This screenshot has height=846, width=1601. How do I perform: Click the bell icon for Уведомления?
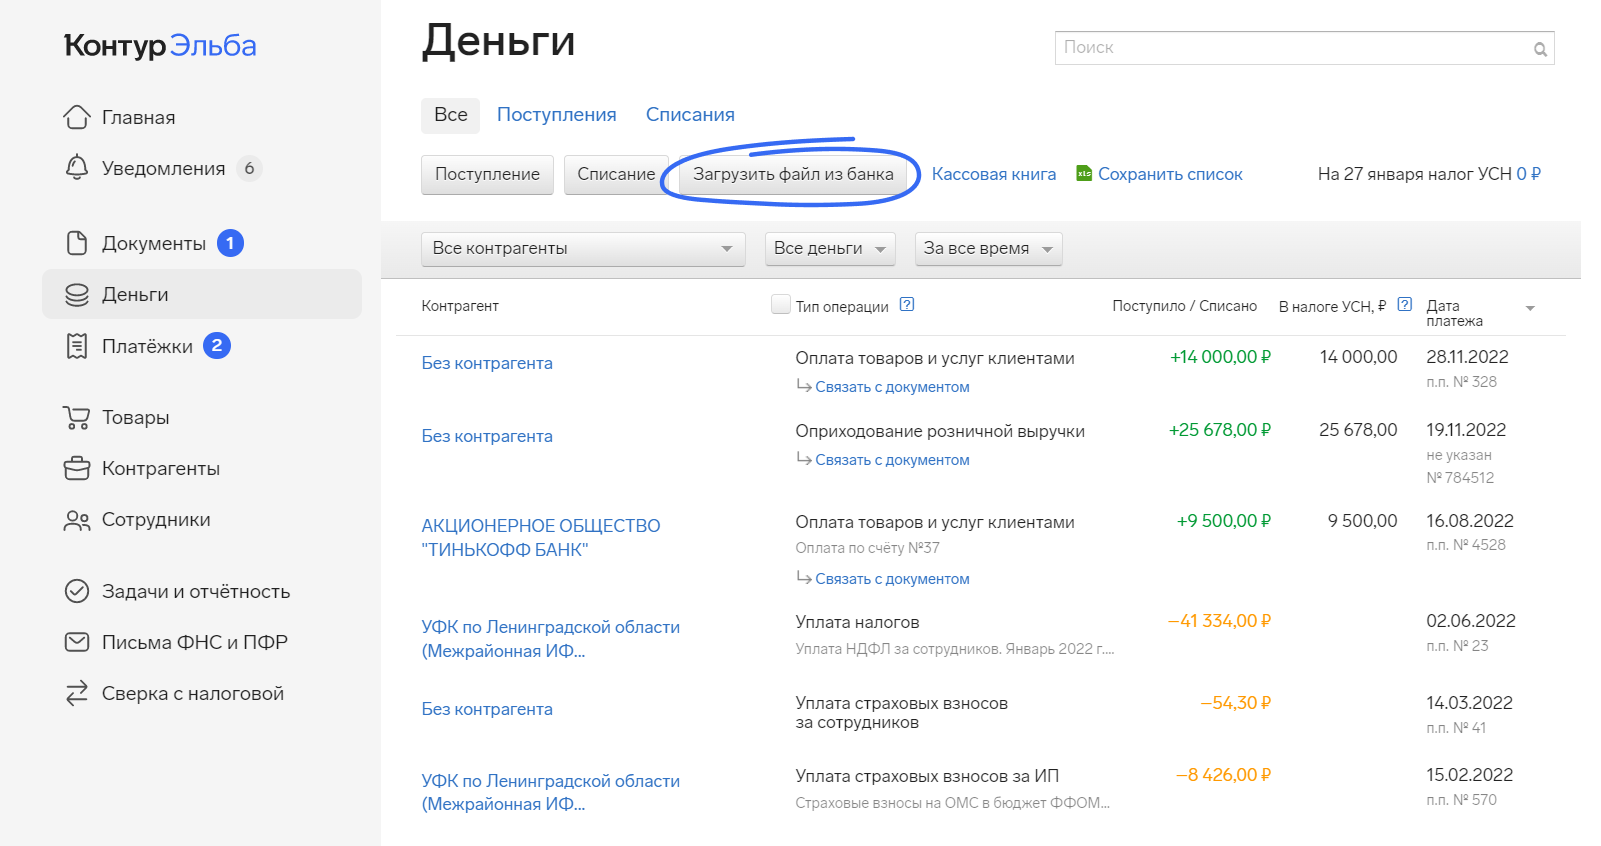(77, 168)
